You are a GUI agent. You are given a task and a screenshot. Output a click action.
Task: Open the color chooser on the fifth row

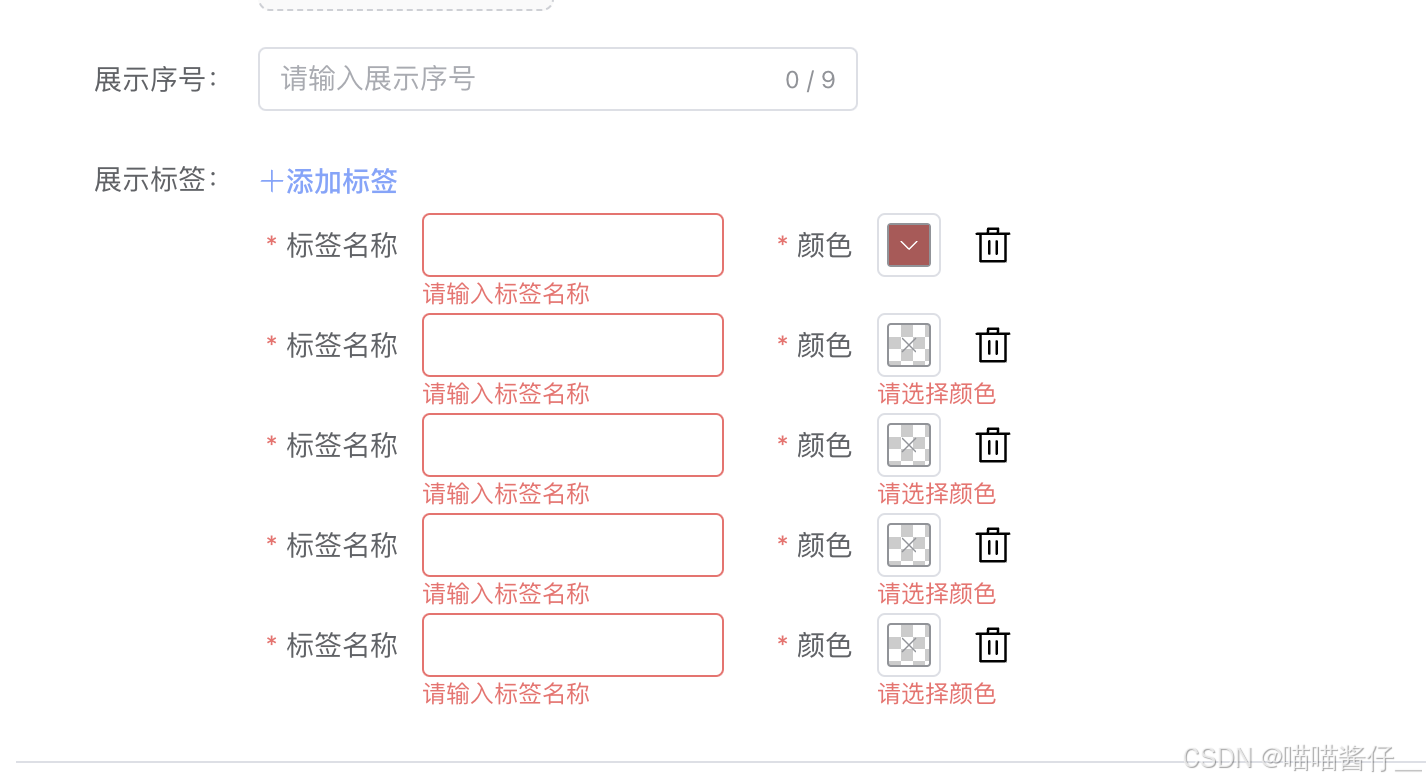tap(908, 645)
